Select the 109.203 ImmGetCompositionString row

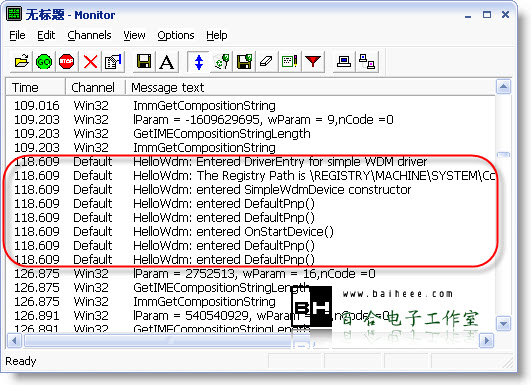(x=251, y=147)
